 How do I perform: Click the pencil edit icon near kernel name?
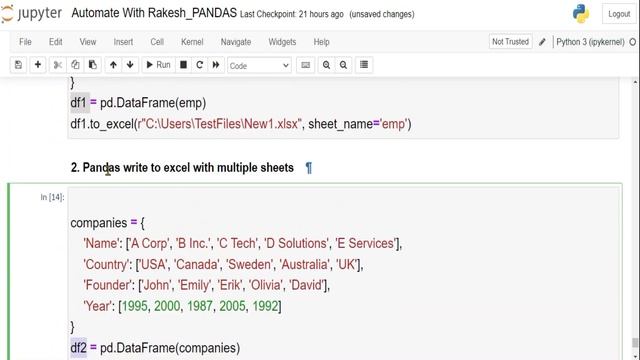pyautogui.click(x=542, y=42)
